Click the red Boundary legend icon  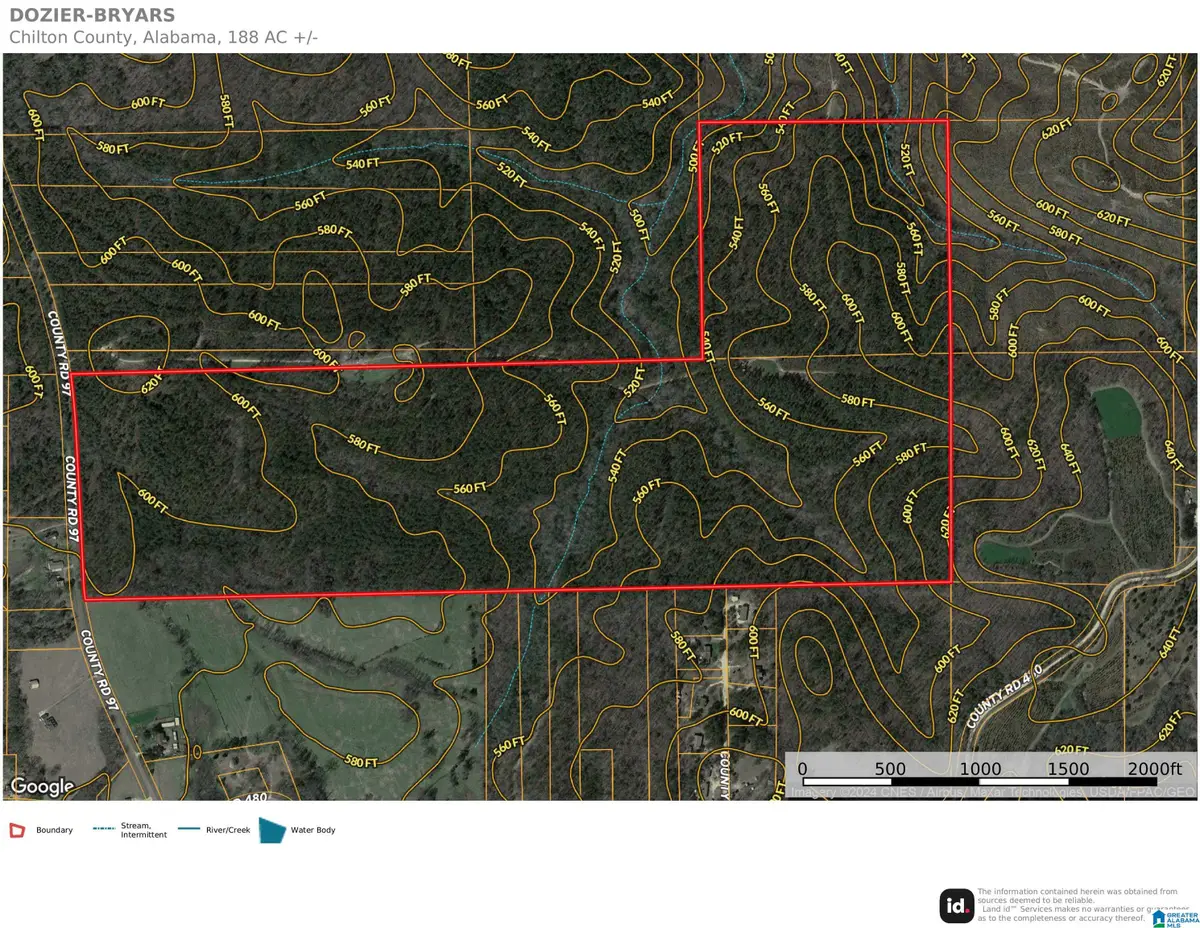[17, 829]
